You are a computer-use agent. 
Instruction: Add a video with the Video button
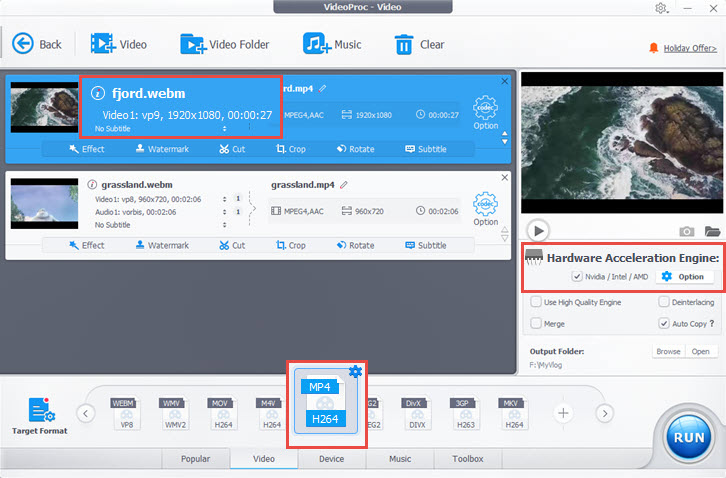(119, 44)
